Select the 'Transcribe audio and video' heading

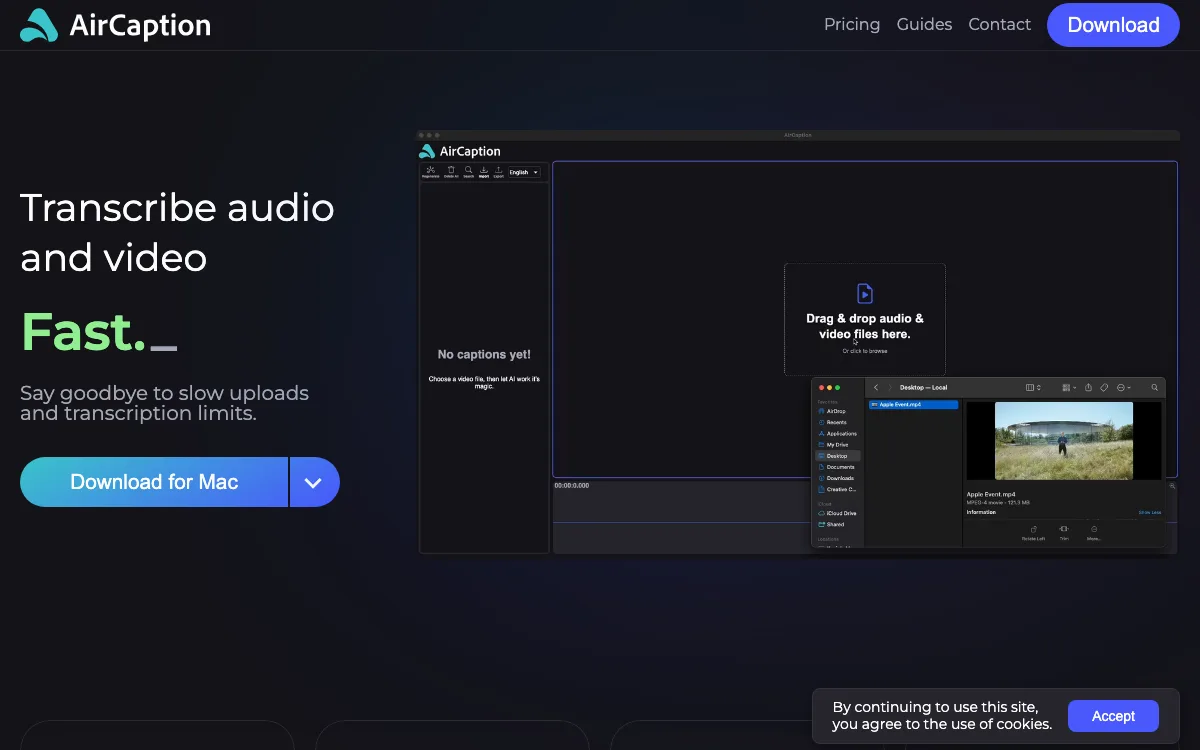coord(177,232)
